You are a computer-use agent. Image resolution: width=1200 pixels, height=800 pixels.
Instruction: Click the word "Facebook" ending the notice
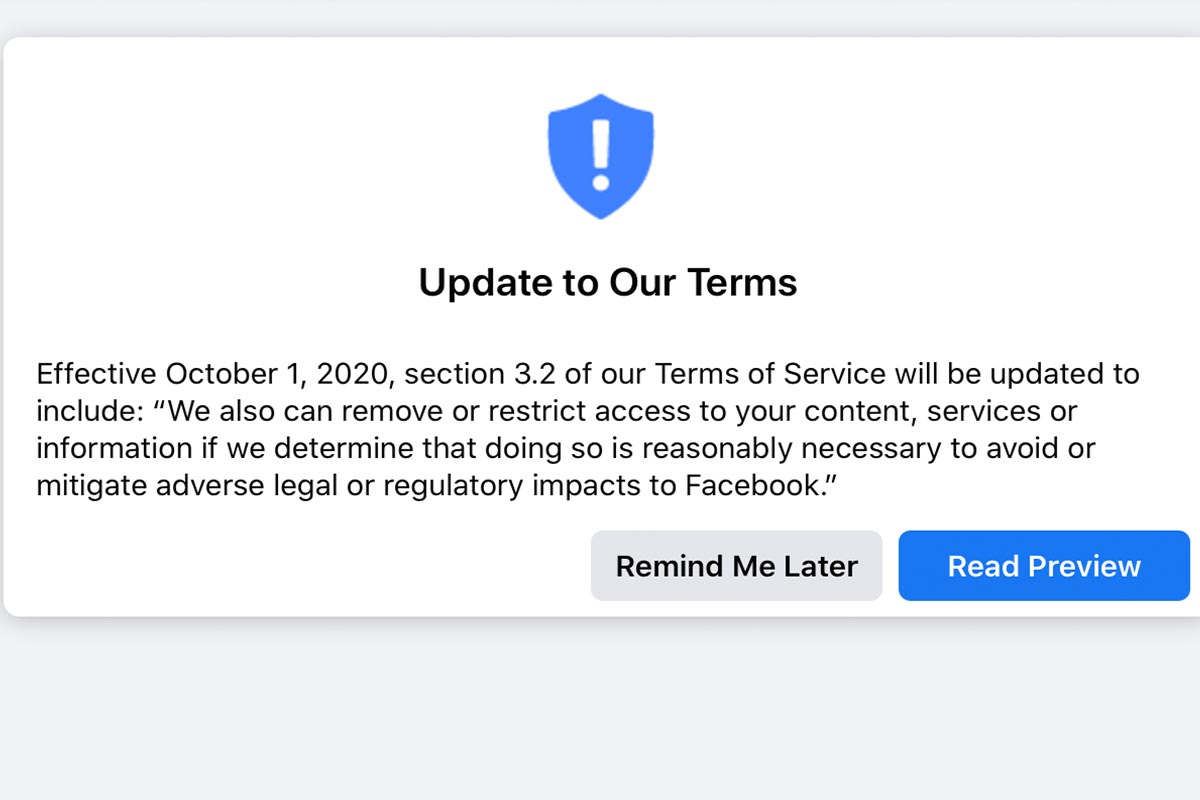(754, 485)
